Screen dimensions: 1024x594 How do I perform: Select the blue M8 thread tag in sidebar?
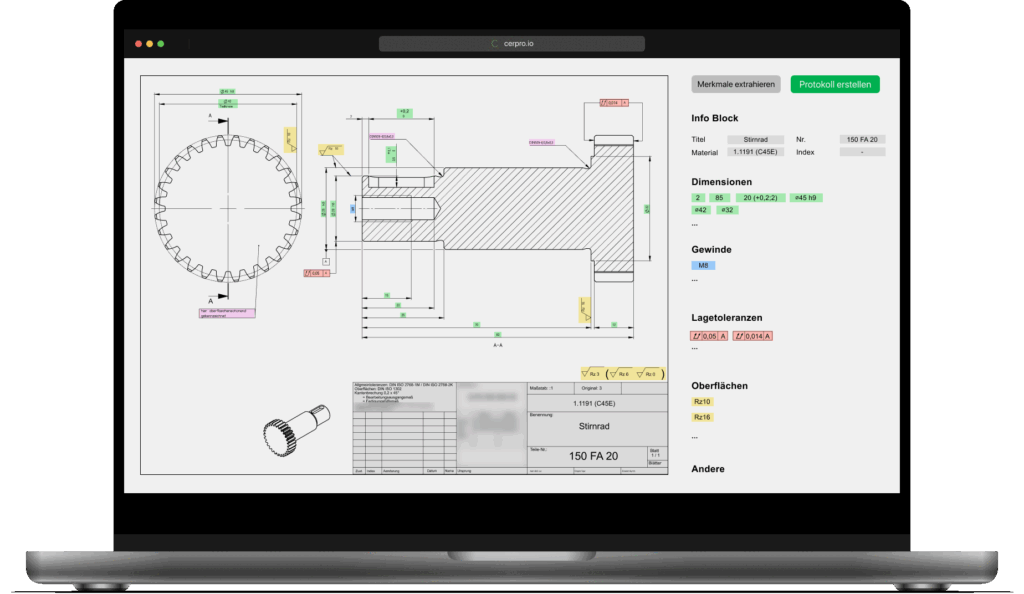point(703,266)
